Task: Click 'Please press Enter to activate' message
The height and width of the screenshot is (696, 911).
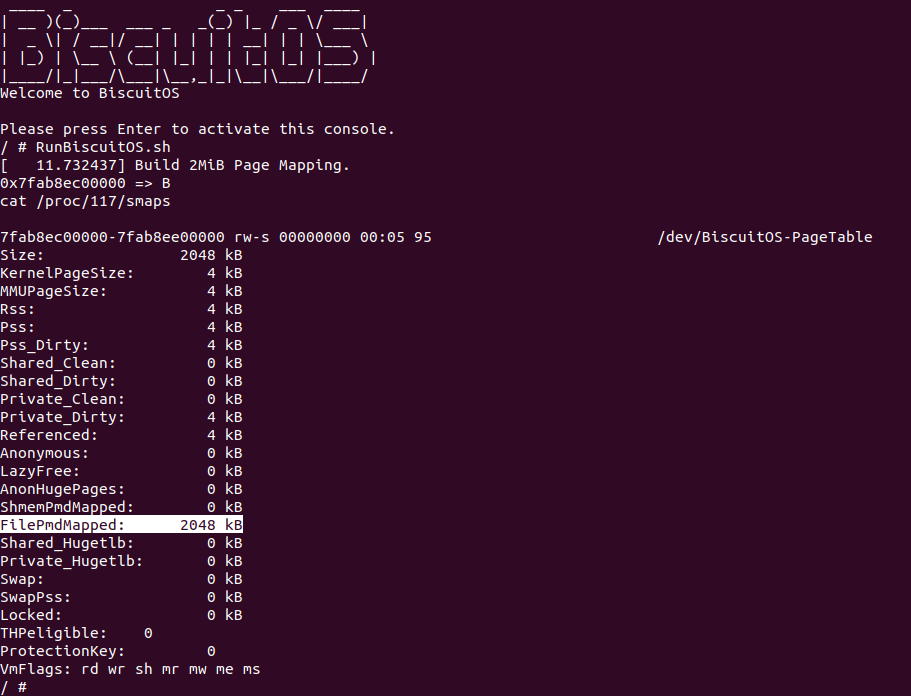Action: click(197, 129)
